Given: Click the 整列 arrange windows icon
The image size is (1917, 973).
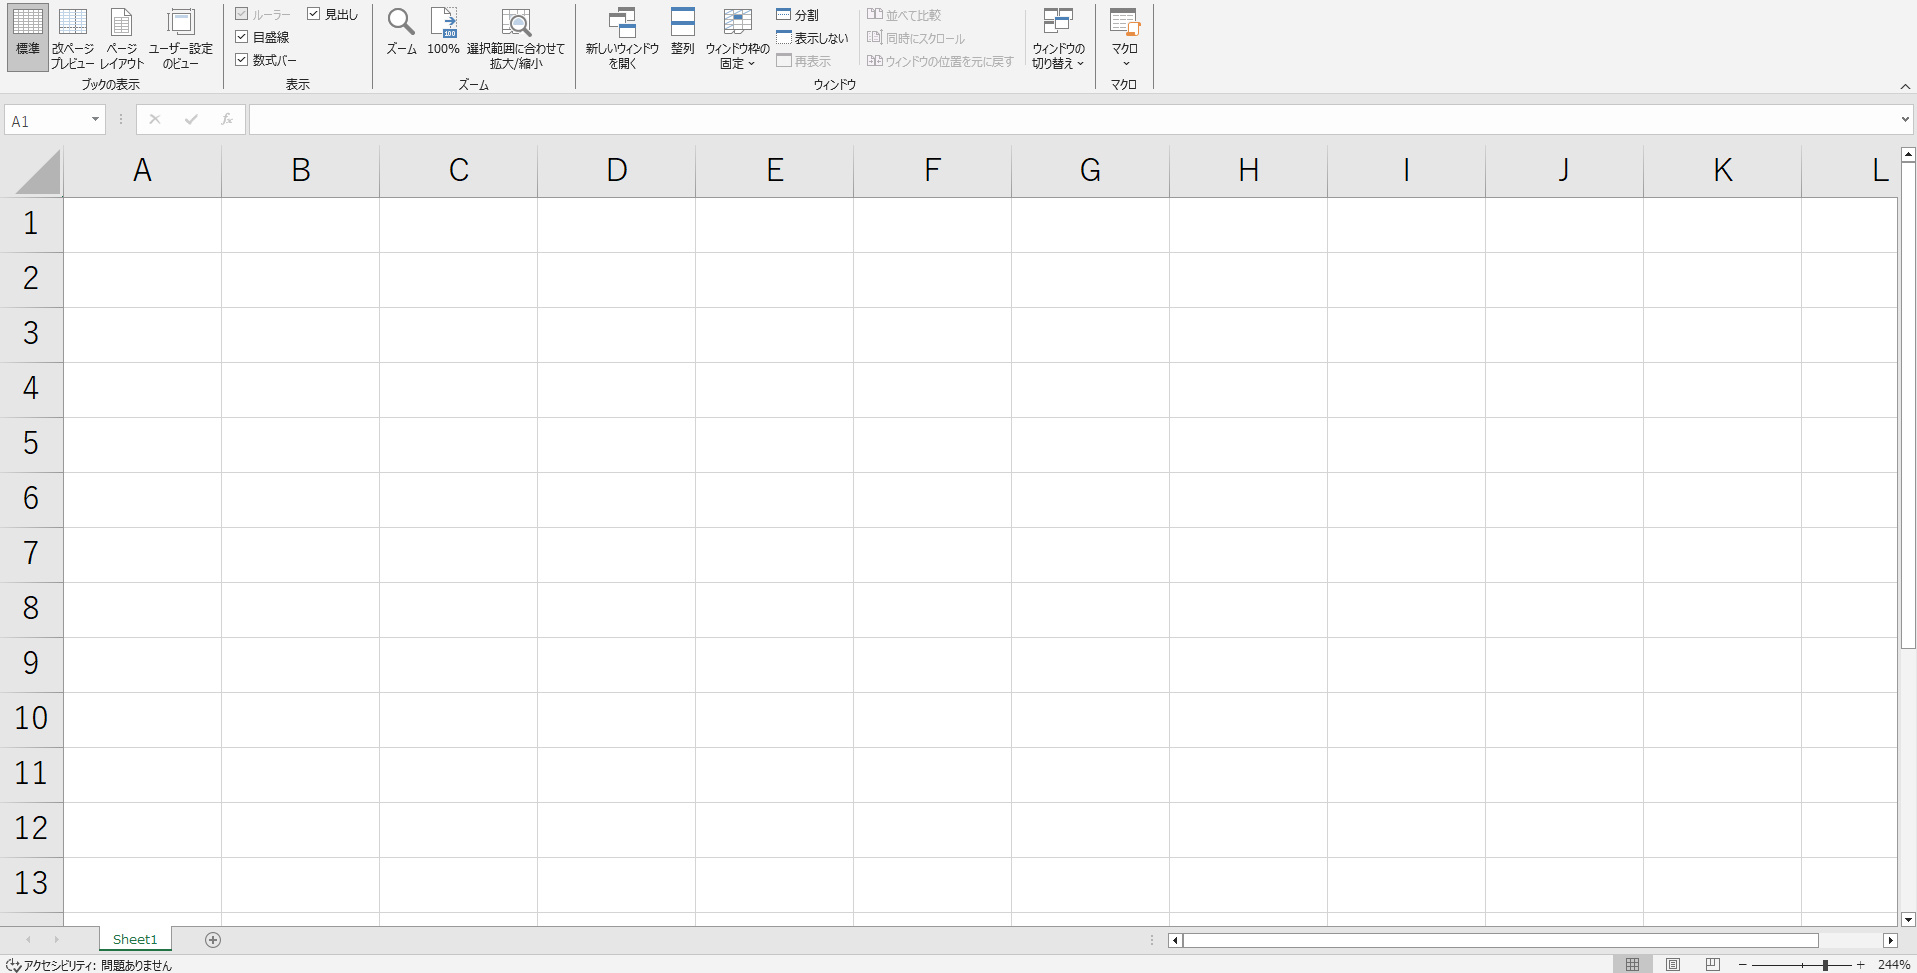Looking at the screenshot, I should pos(682,32).
